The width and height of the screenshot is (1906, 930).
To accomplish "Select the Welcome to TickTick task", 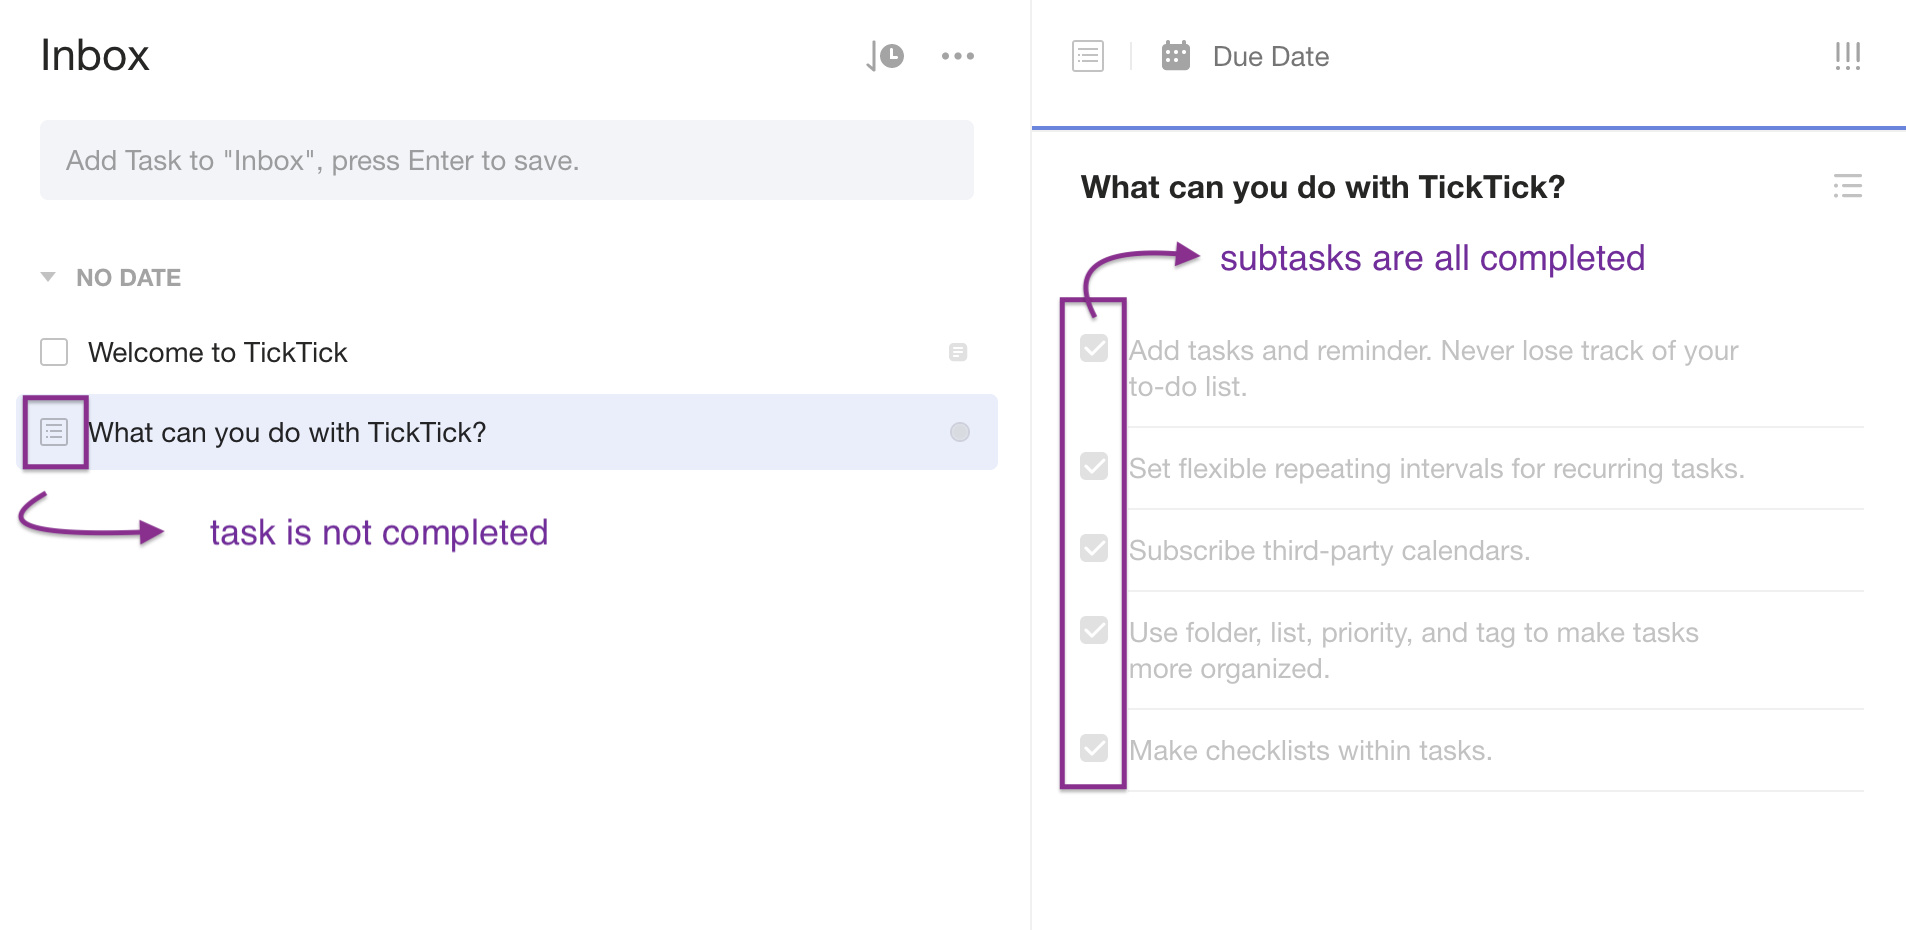I will pos(218,352).
